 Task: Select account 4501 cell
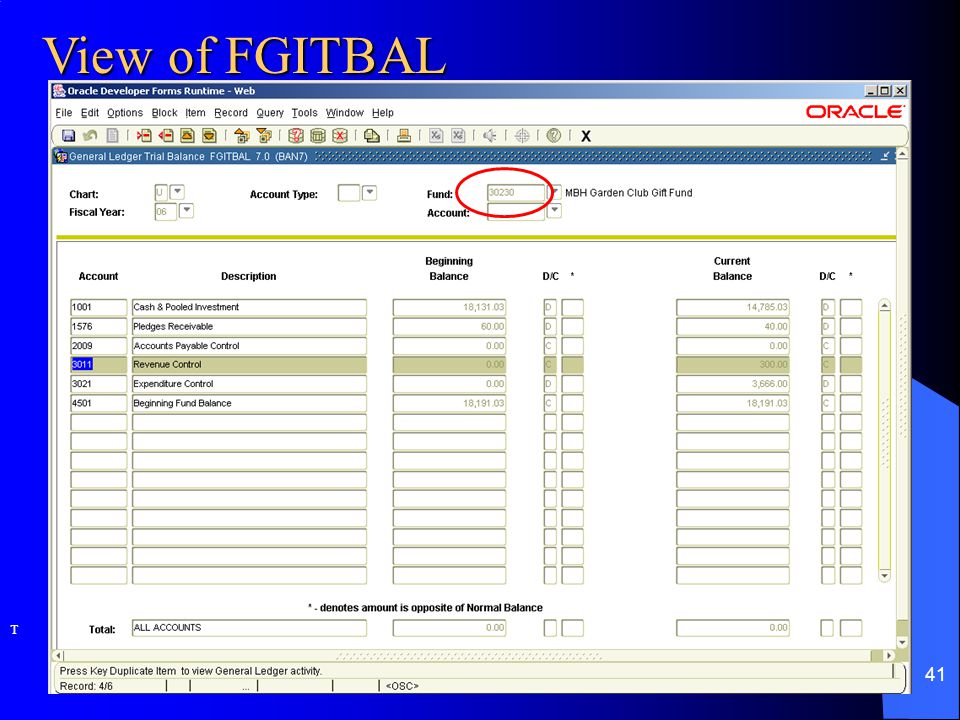tap(99, 403)
